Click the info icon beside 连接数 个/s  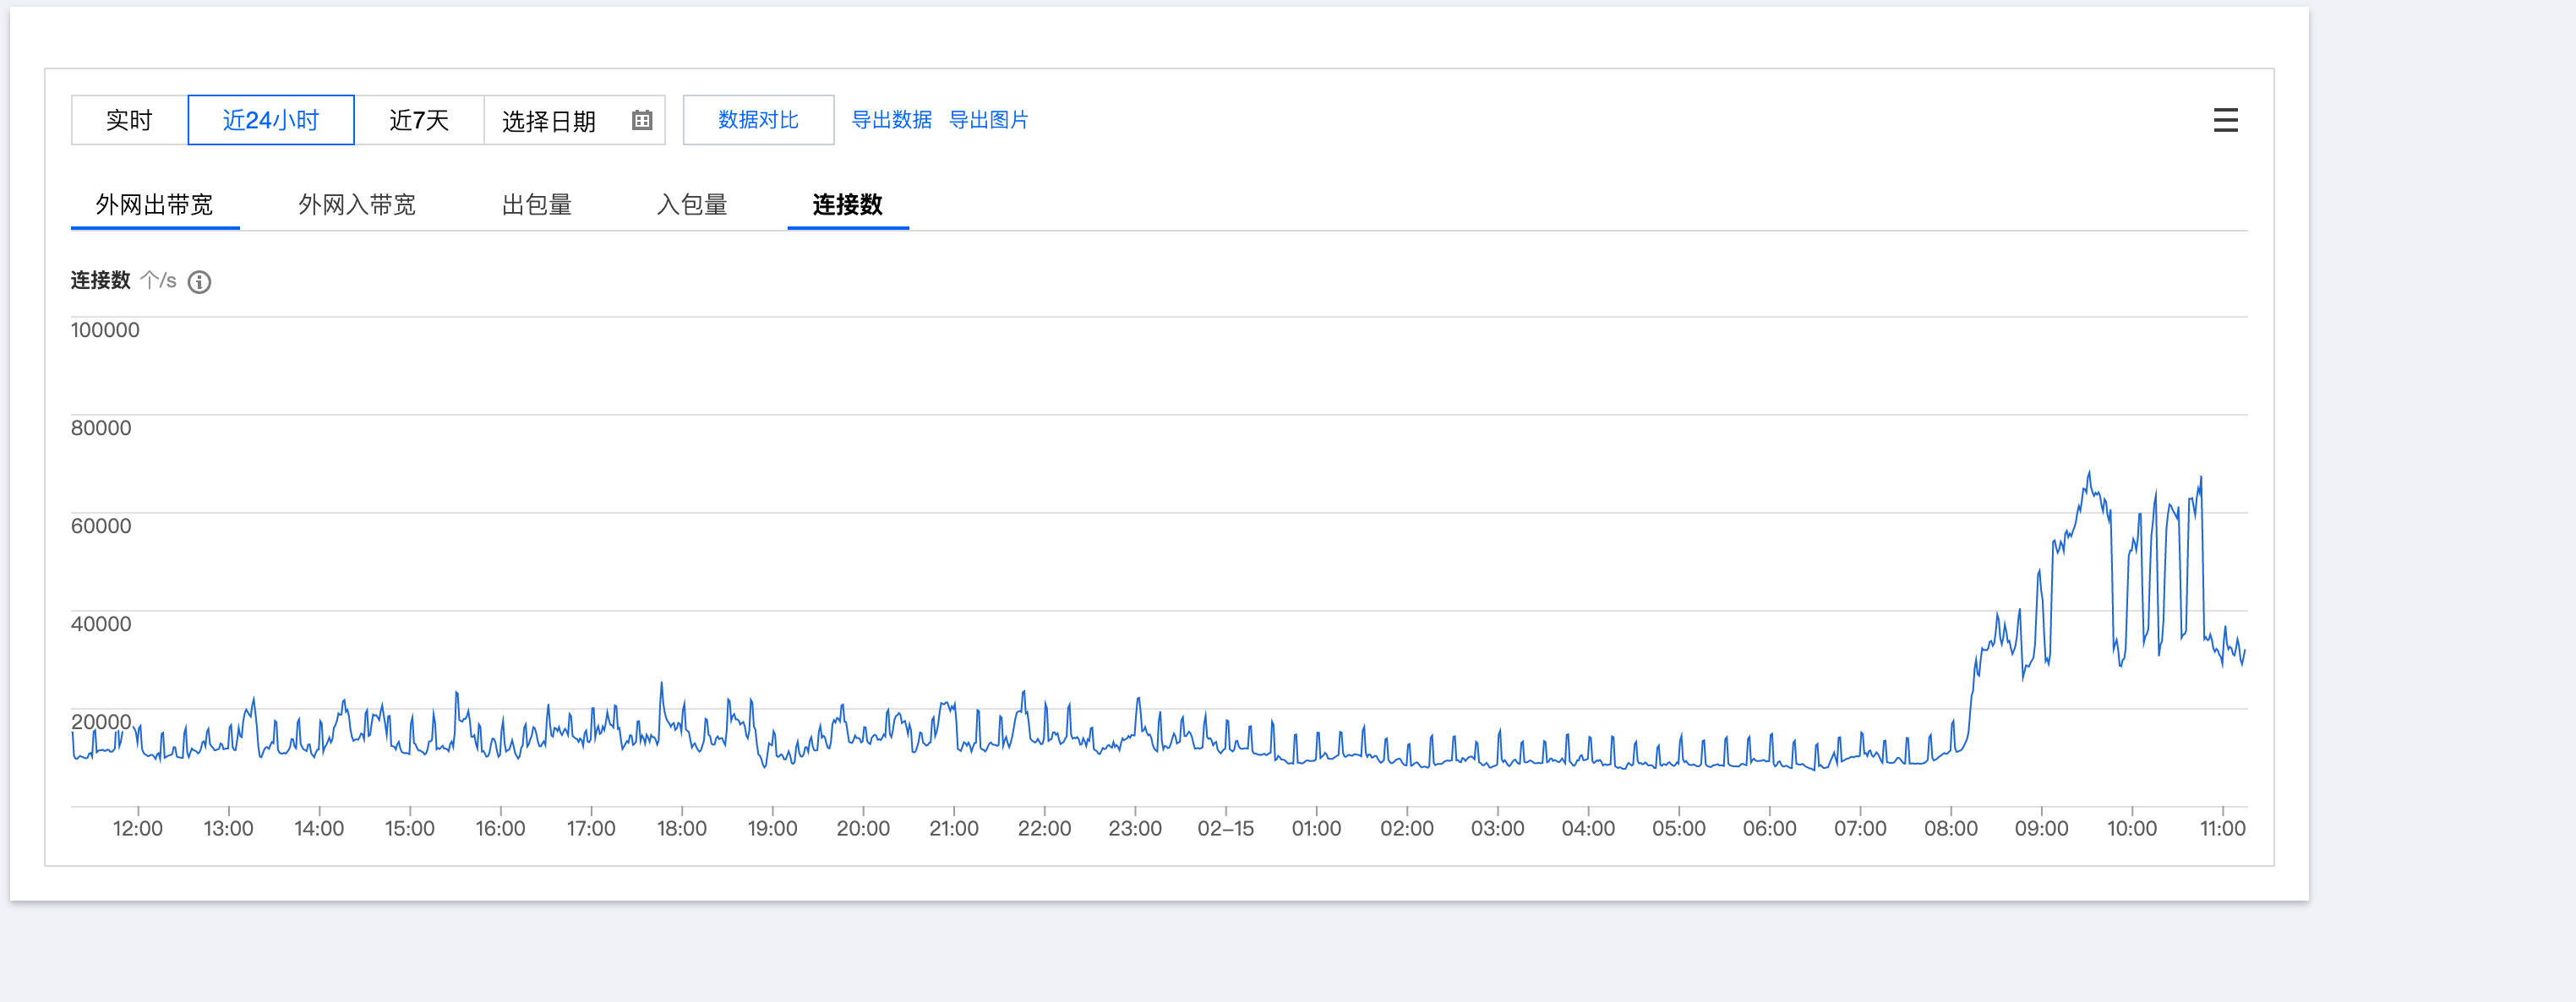pyautogui.click(x=200, y=282)
